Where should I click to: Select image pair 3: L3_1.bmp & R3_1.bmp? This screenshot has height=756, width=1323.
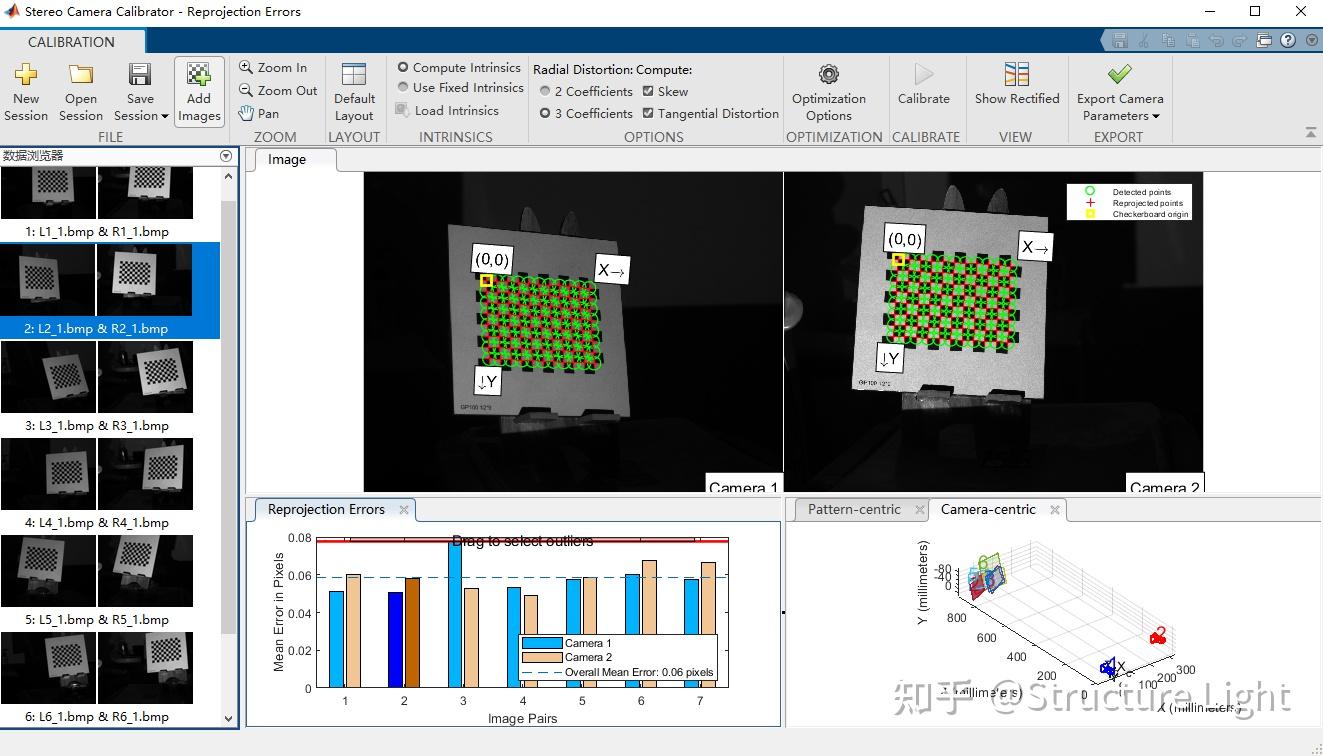[x=97, y=386]
